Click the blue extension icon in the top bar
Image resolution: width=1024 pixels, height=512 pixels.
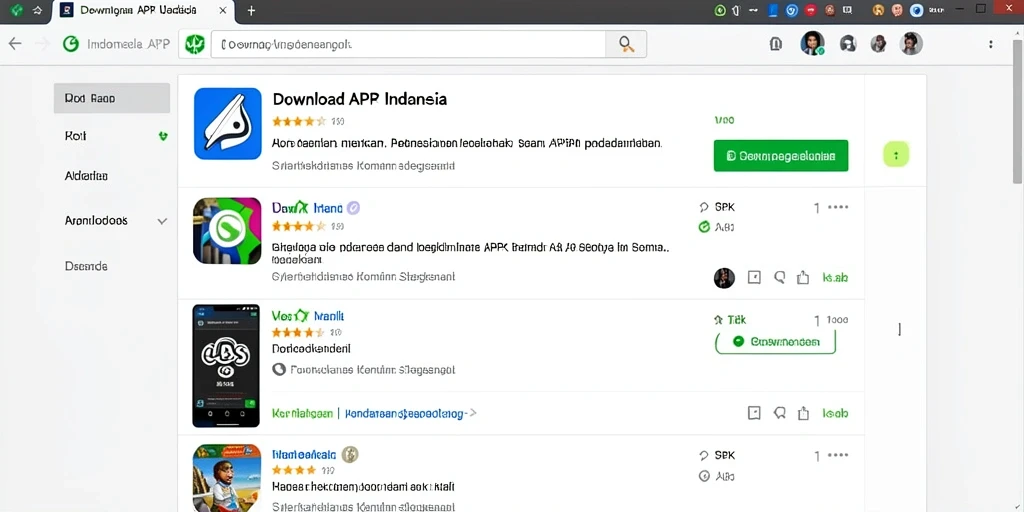pos(793,10)
